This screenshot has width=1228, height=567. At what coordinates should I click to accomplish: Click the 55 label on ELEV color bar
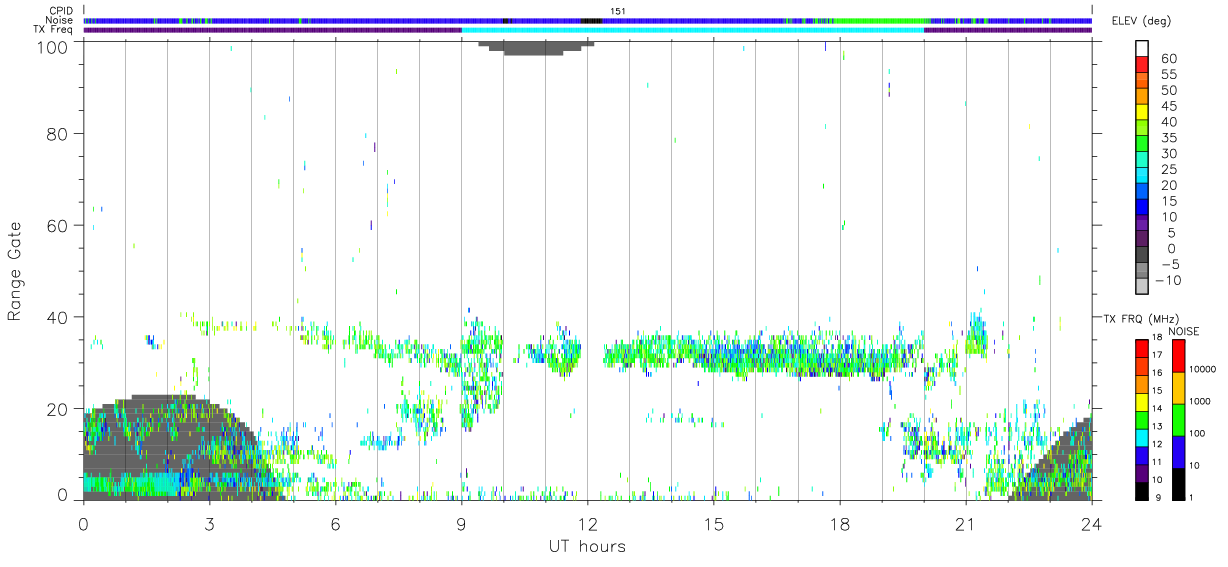[x=1168, y=75]
